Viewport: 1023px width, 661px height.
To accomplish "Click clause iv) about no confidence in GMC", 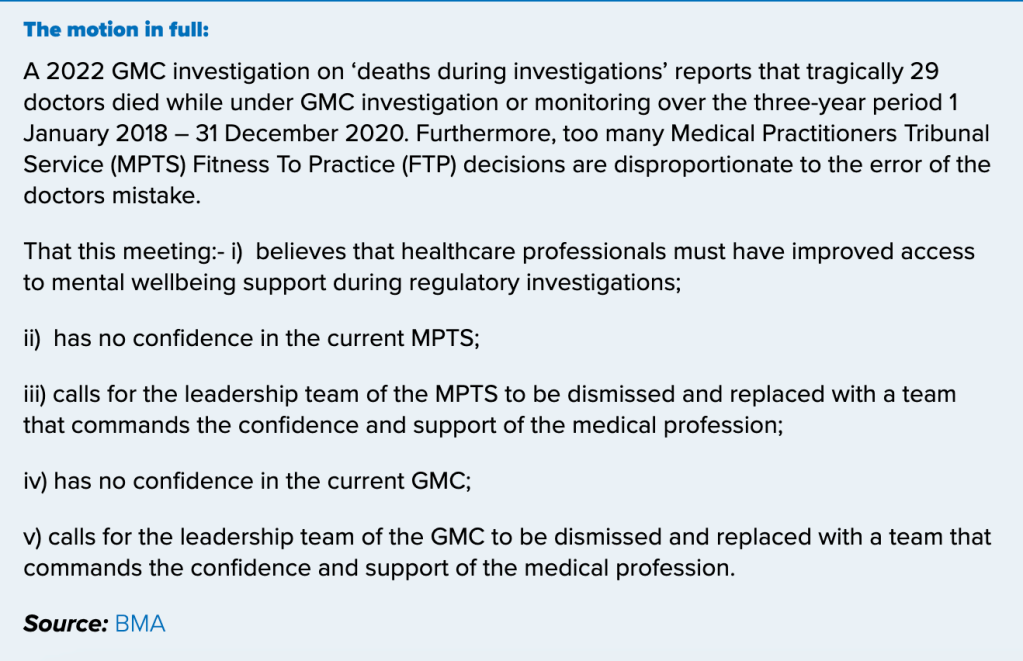I will [246, 481].
